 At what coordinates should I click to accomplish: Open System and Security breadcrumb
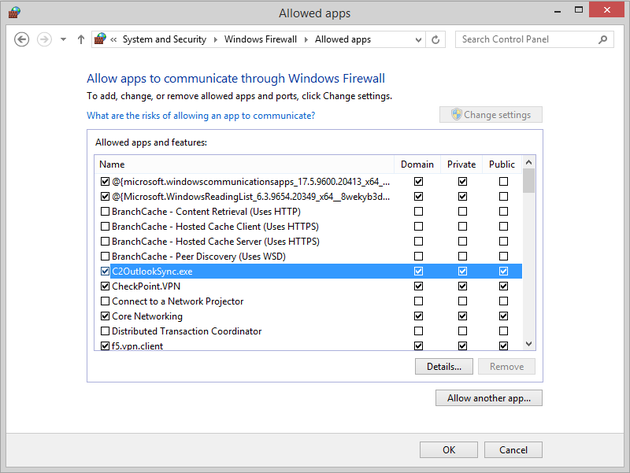tap(164, 39)
